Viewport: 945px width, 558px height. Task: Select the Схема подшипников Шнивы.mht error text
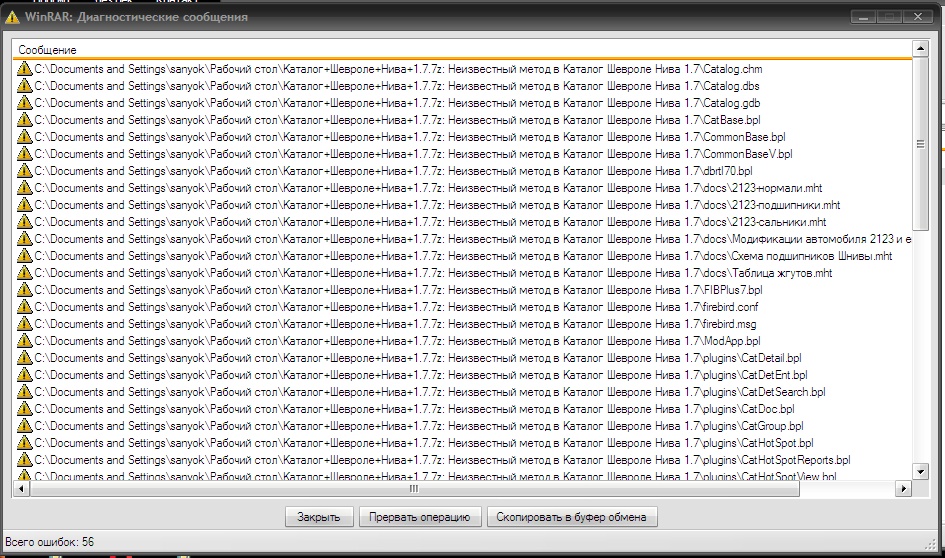click(x=463, y=255)
